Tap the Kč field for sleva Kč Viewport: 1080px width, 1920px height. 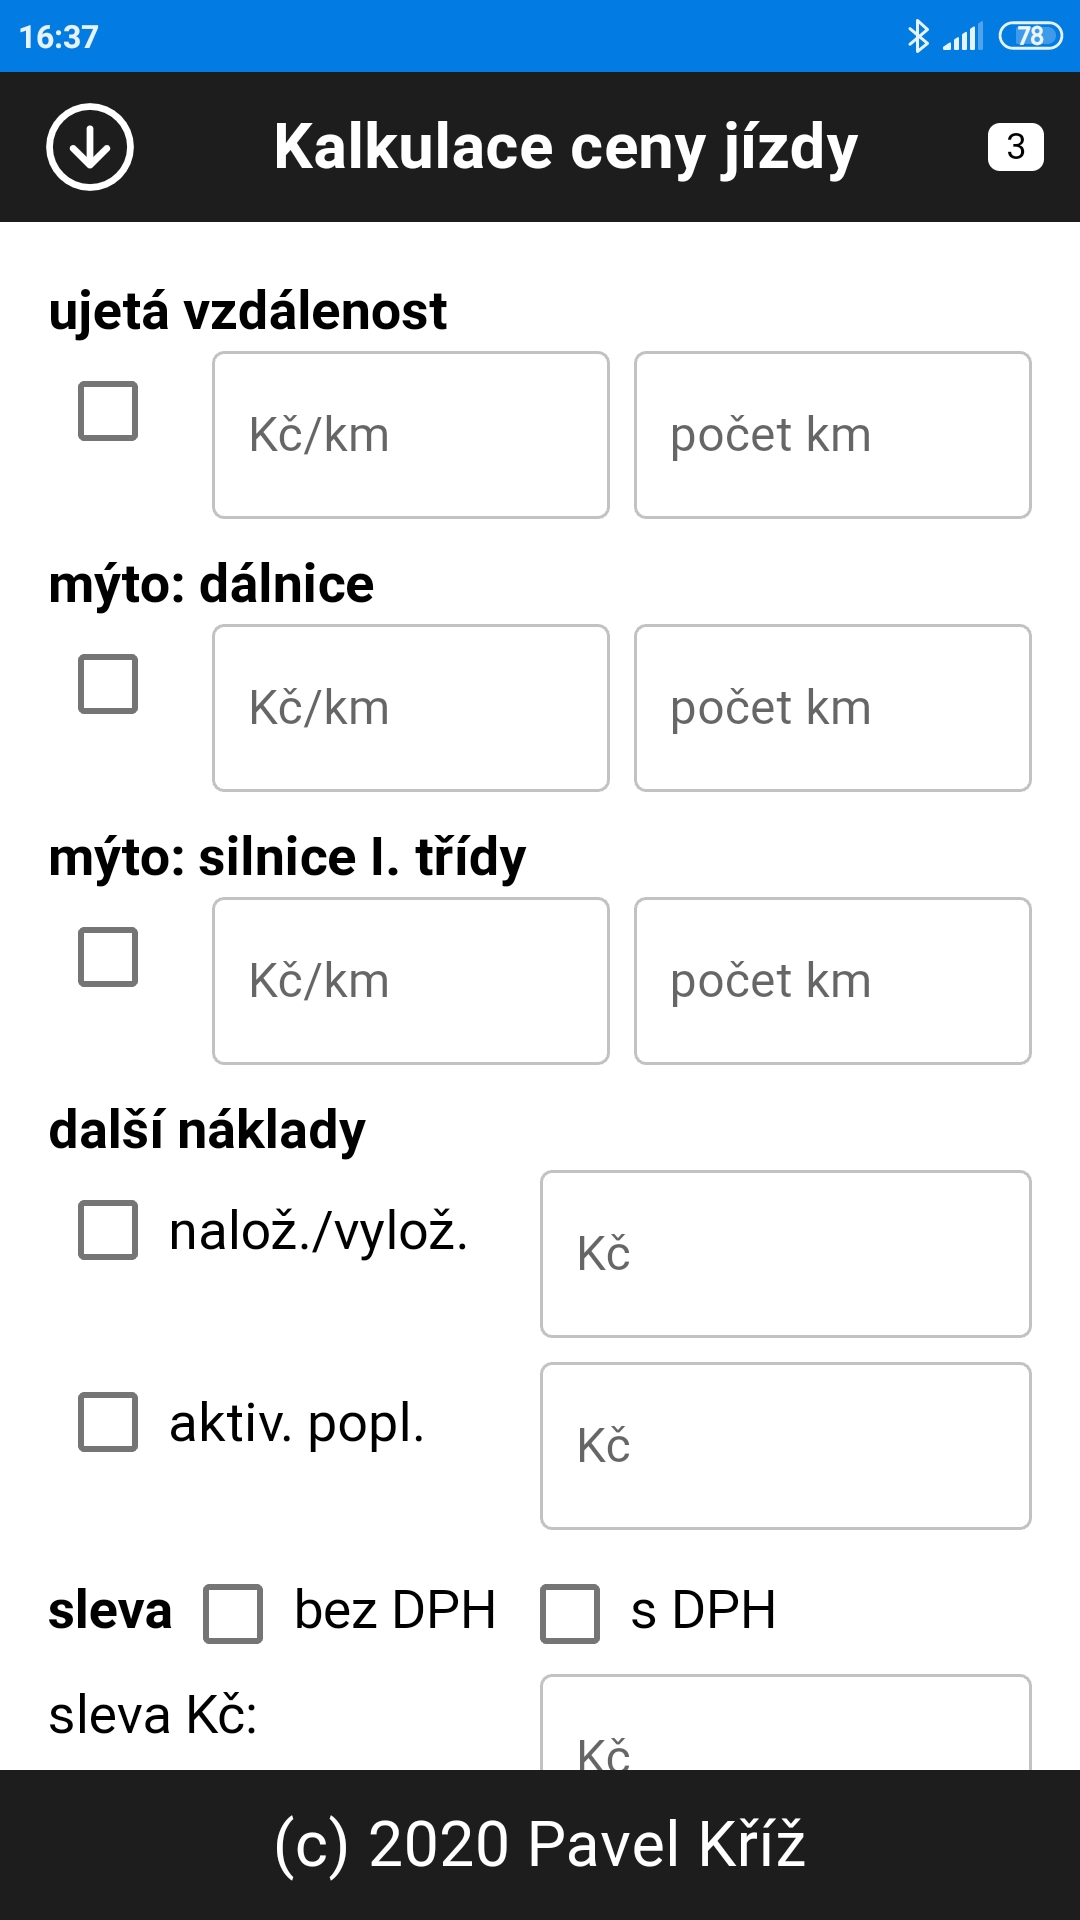786,1725
